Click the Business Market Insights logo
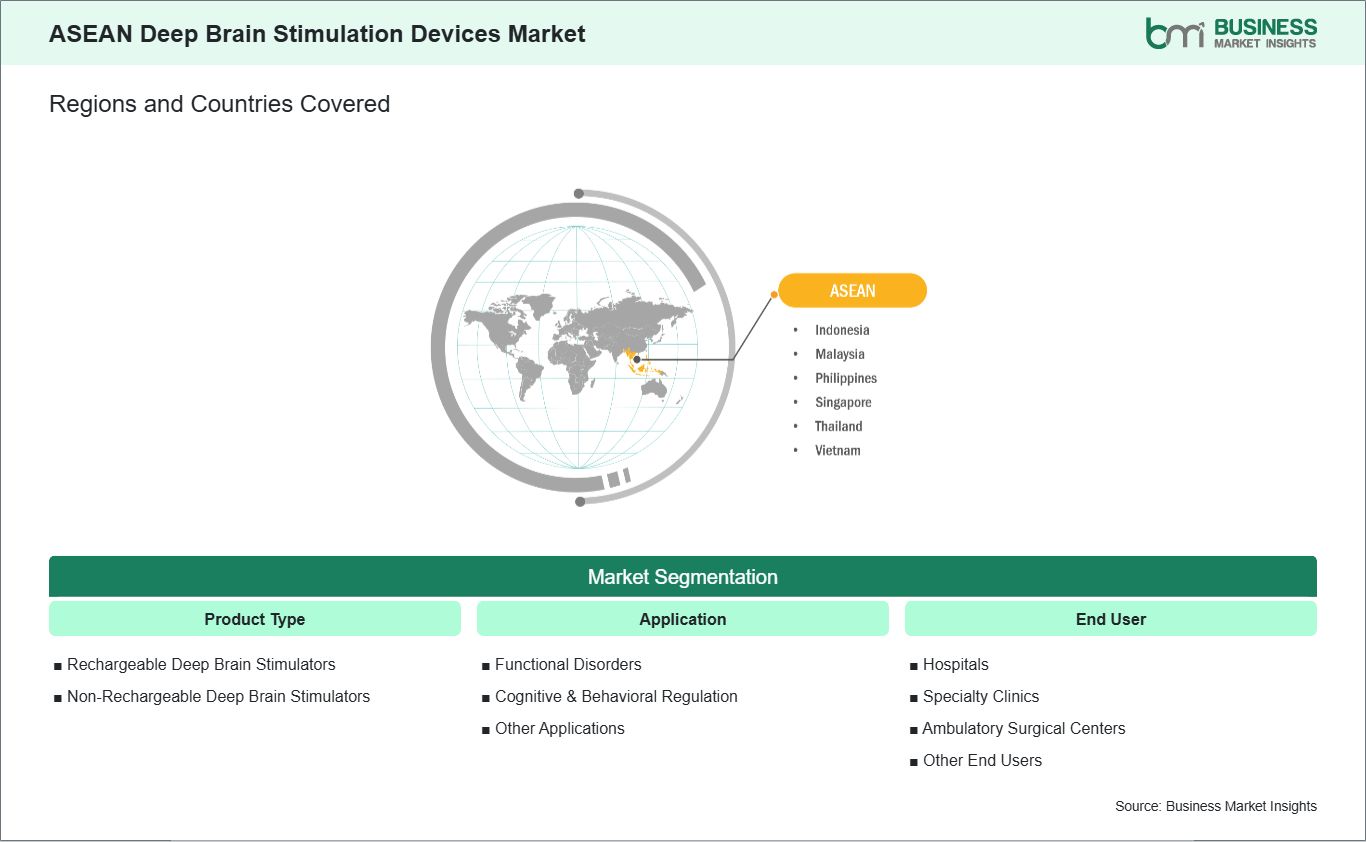Viewport: 1366px width, 842px height. coord(1231,33)
